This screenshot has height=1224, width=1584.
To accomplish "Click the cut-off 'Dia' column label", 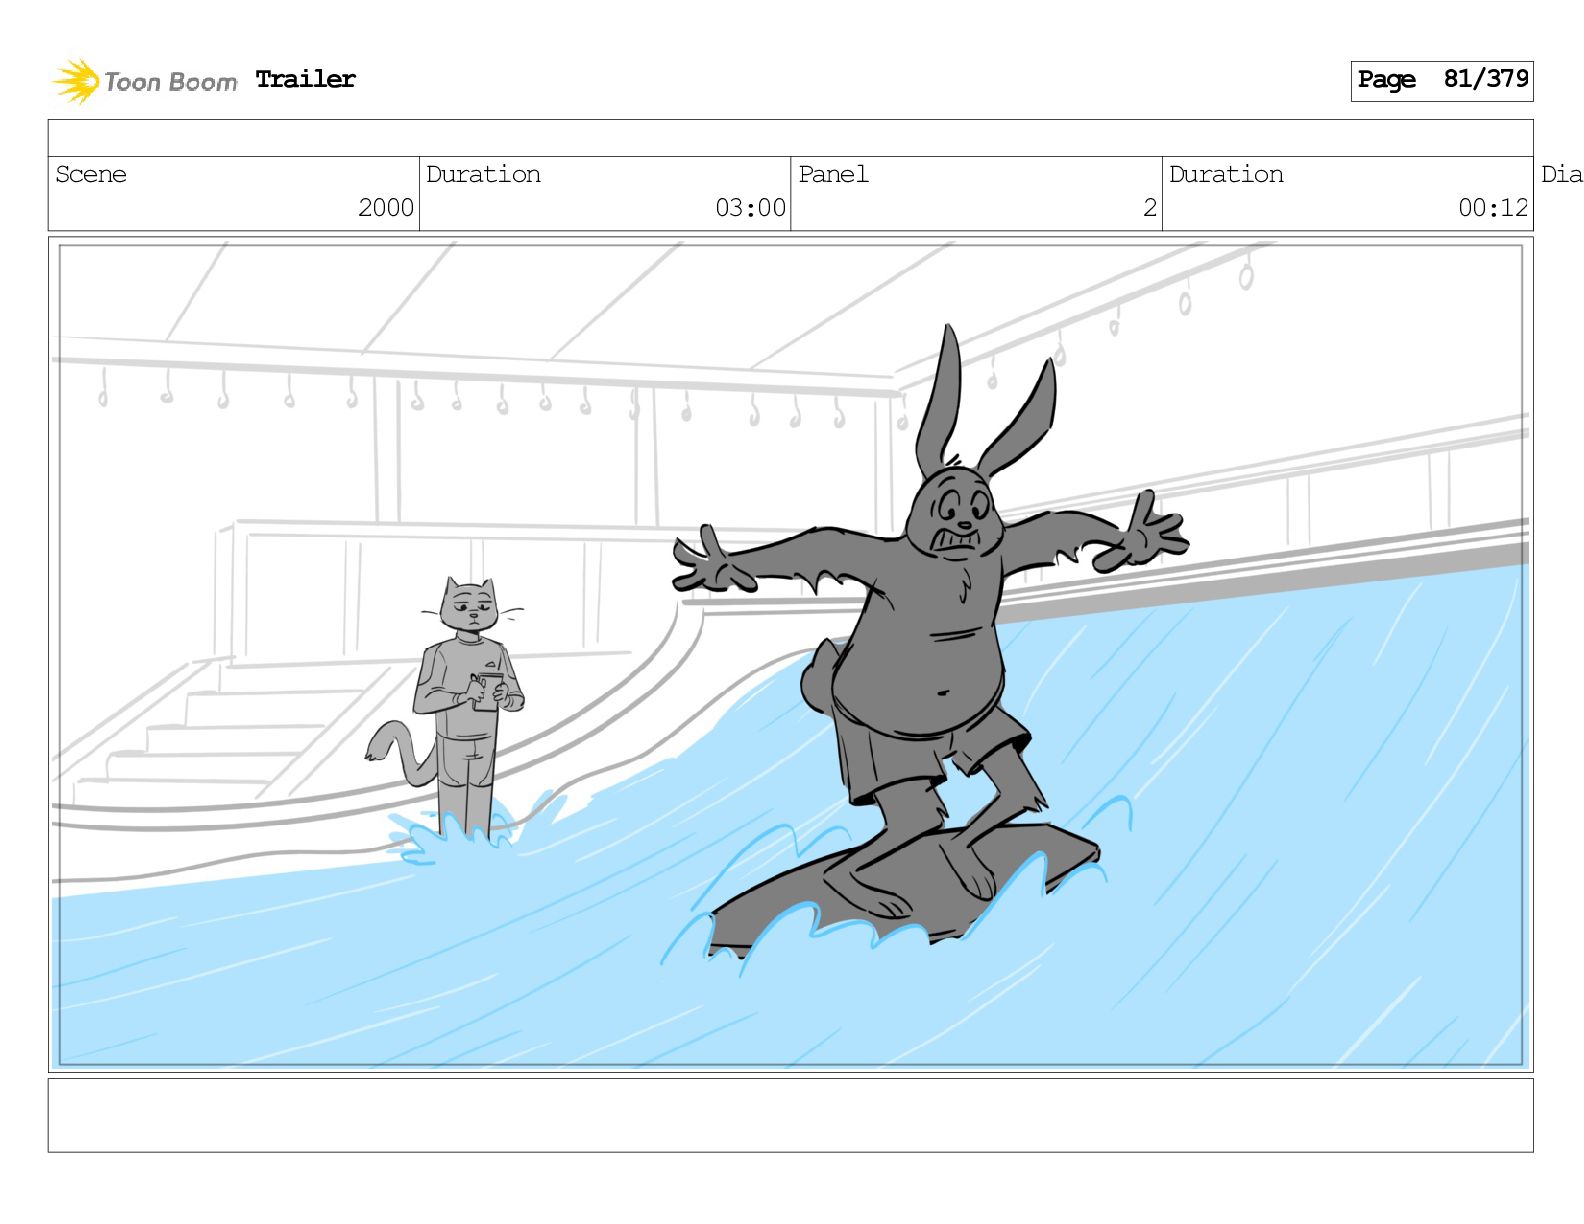I will coord(1562,174).
